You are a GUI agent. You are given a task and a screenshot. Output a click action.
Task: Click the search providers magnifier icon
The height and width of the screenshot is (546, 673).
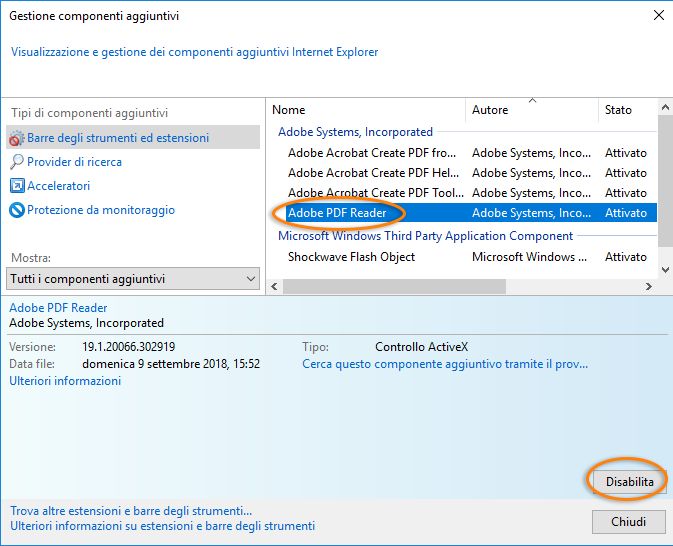[17, 162]
